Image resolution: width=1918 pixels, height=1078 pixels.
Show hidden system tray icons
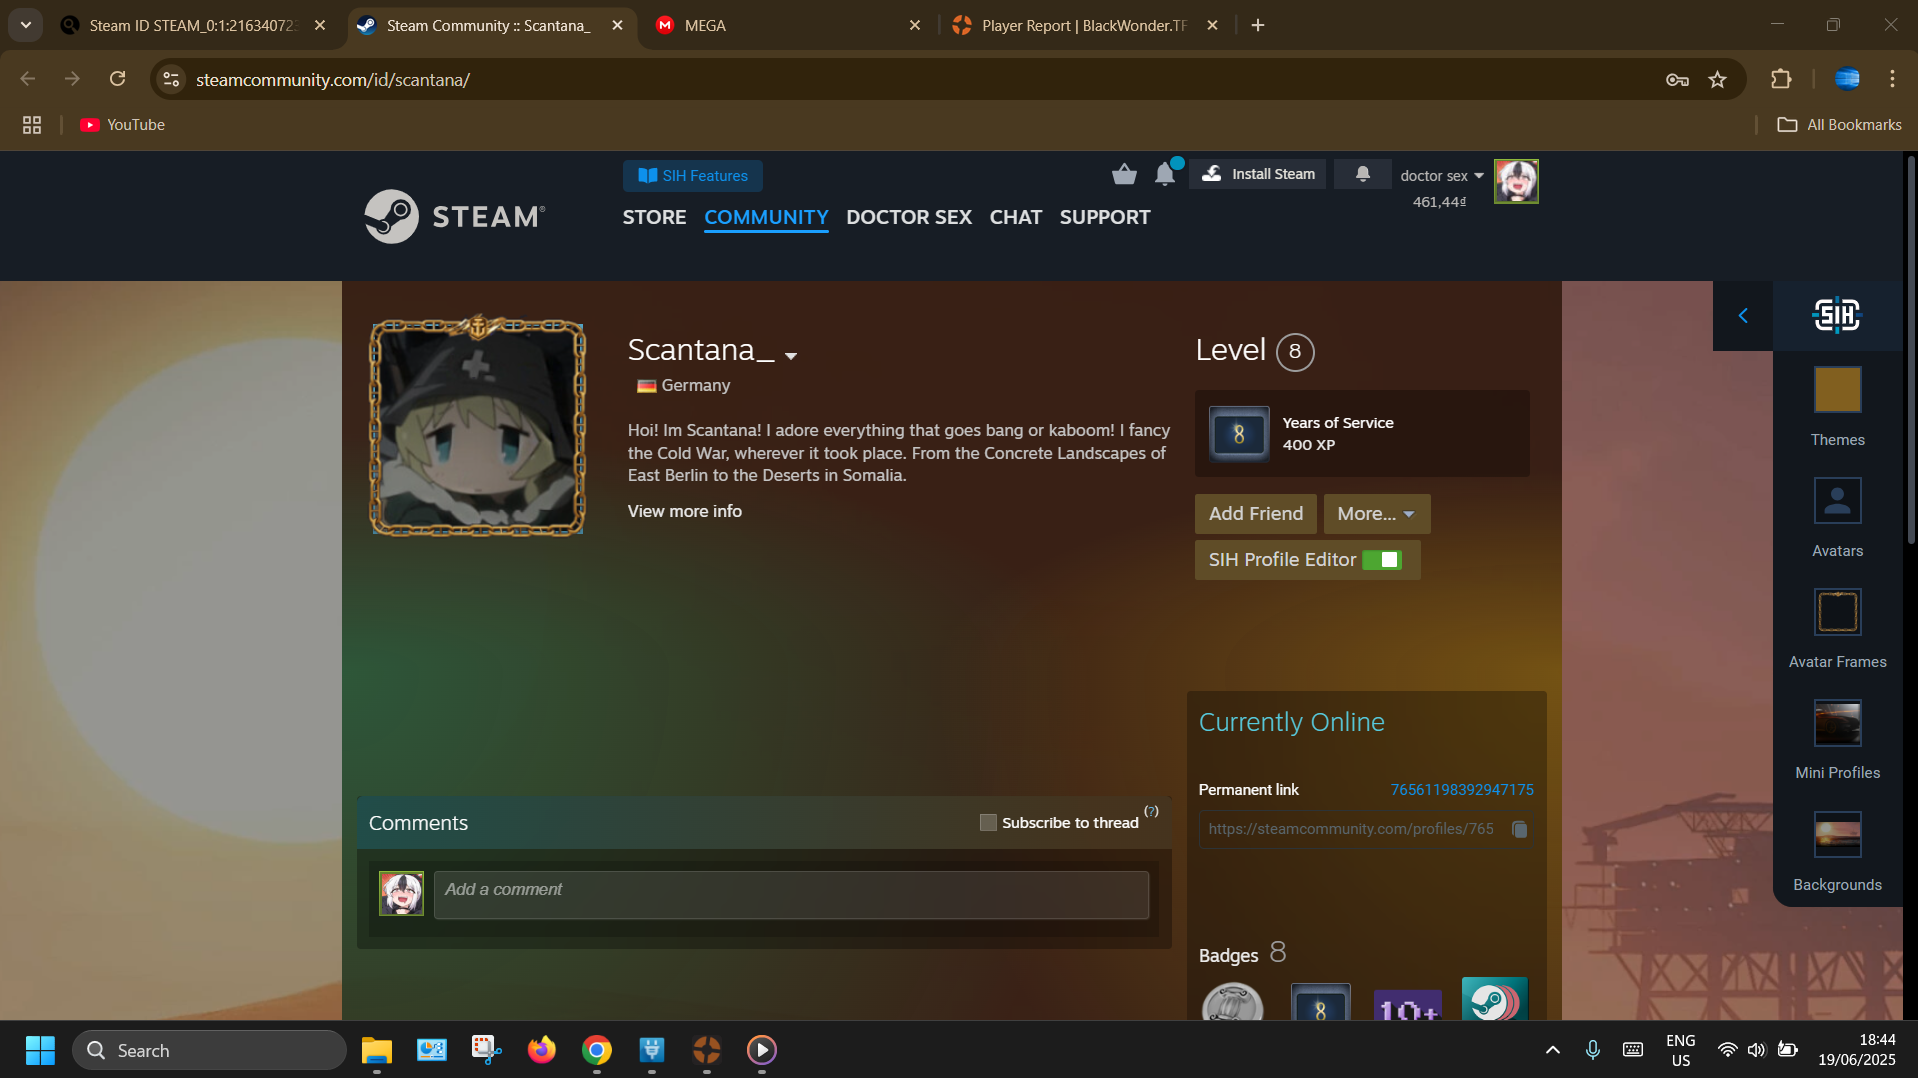tap(1553, 1050)
